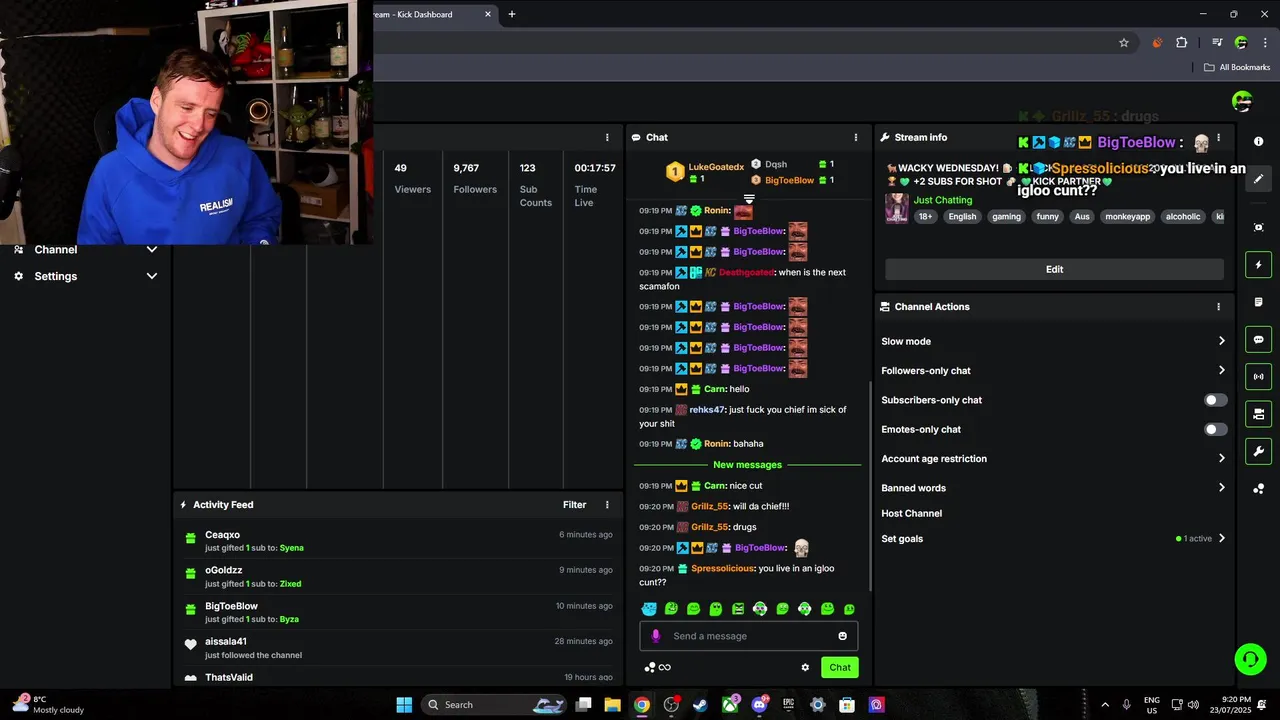Open Followers-only chat options
Image resolution: width=1280 pixels, height=720 pixels.
pyautogui.click(x=1053, y=371)
